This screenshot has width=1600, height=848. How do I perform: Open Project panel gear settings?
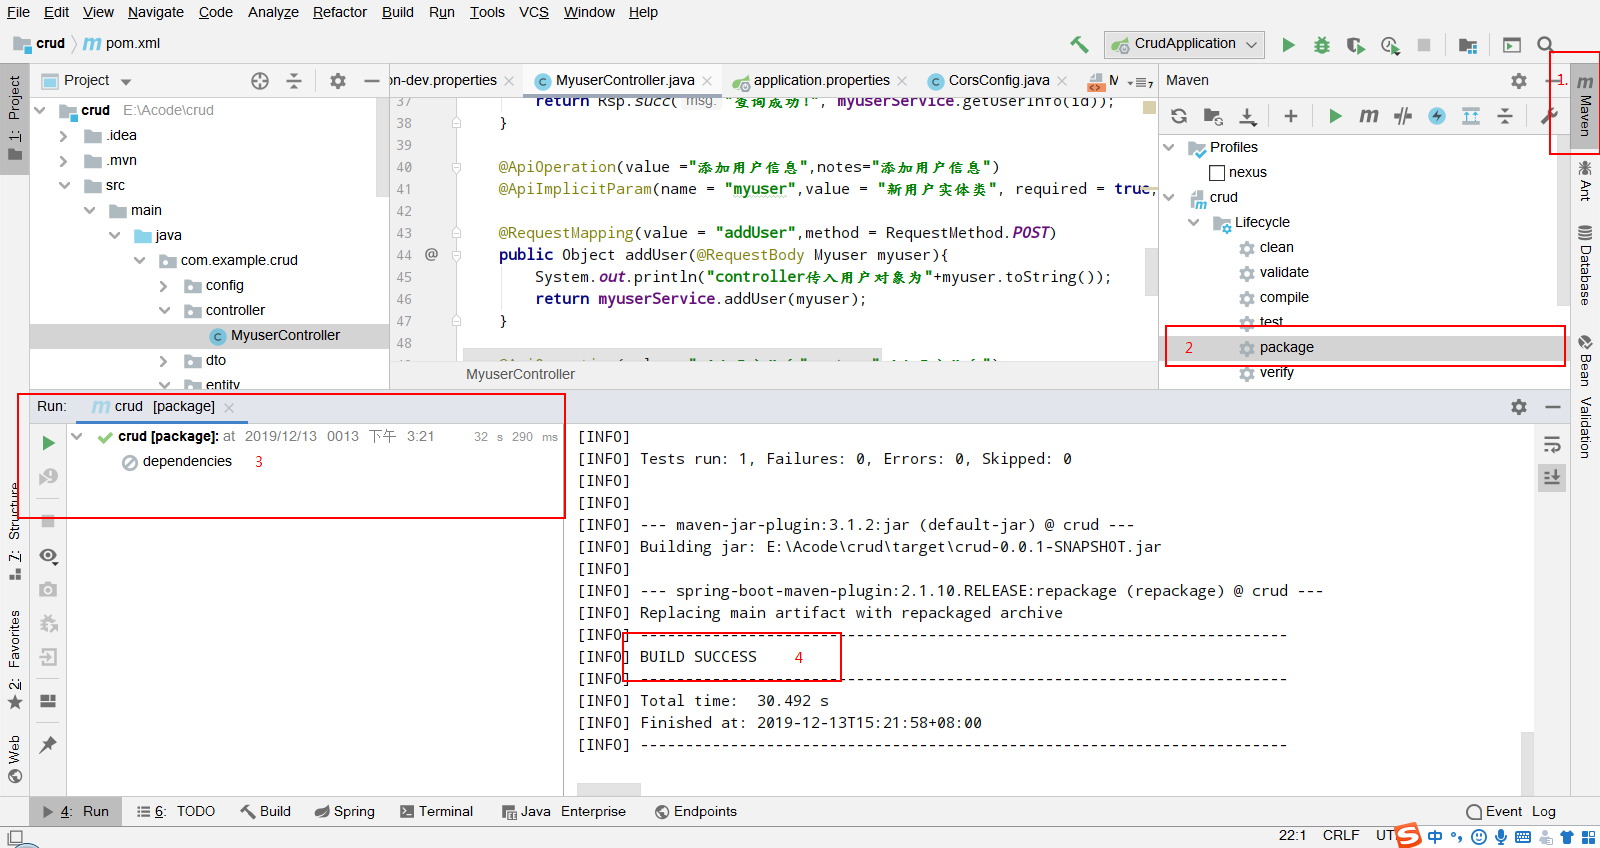pos(338,81)
